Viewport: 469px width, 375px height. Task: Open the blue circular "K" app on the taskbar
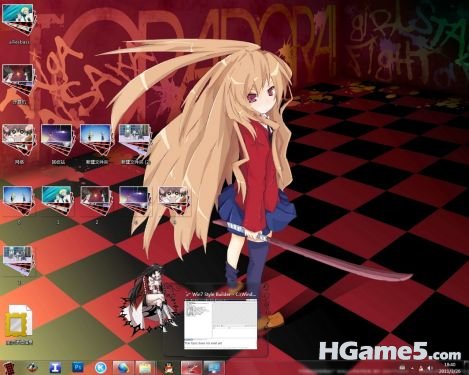[100, 368]
